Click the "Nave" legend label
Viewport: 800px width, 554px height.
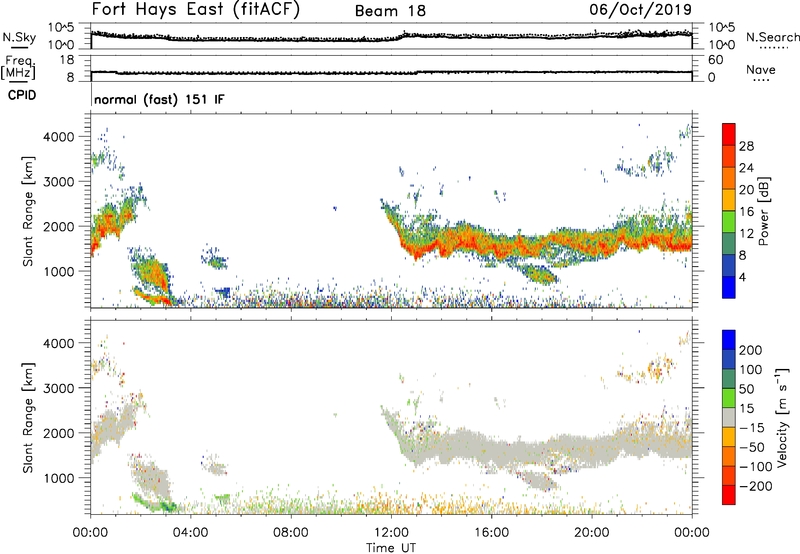(x=761, y=70)
